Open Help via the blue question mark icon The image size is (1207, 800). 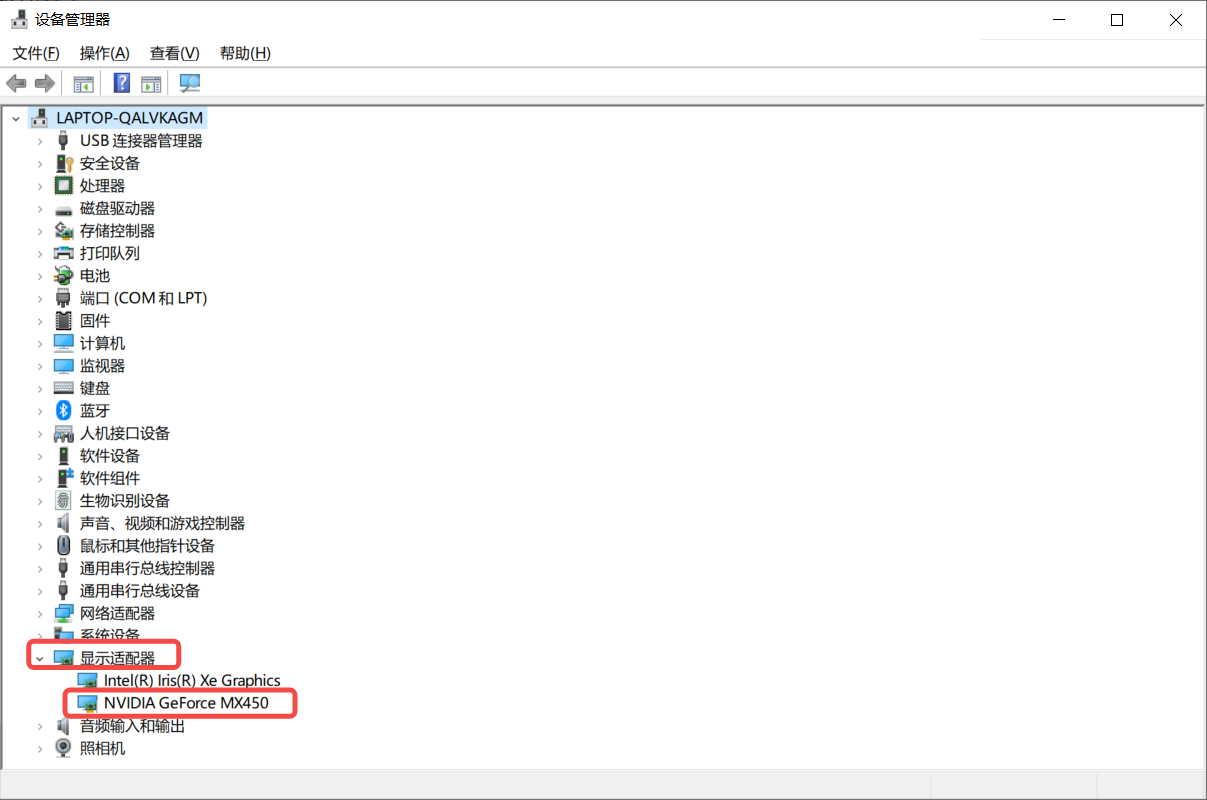pos(122,83)
